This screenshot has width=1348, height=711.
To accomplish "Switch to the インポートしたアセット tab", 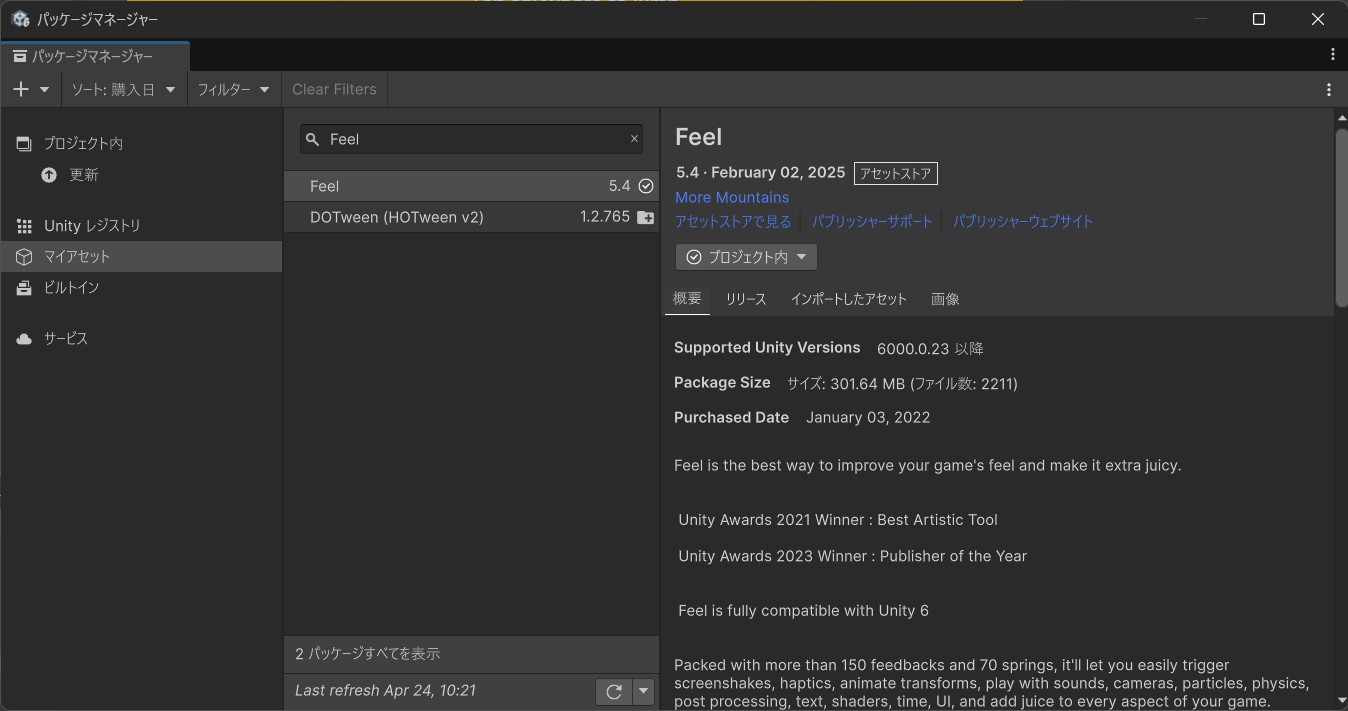I will pyautogui.click(x=848, y=299).
